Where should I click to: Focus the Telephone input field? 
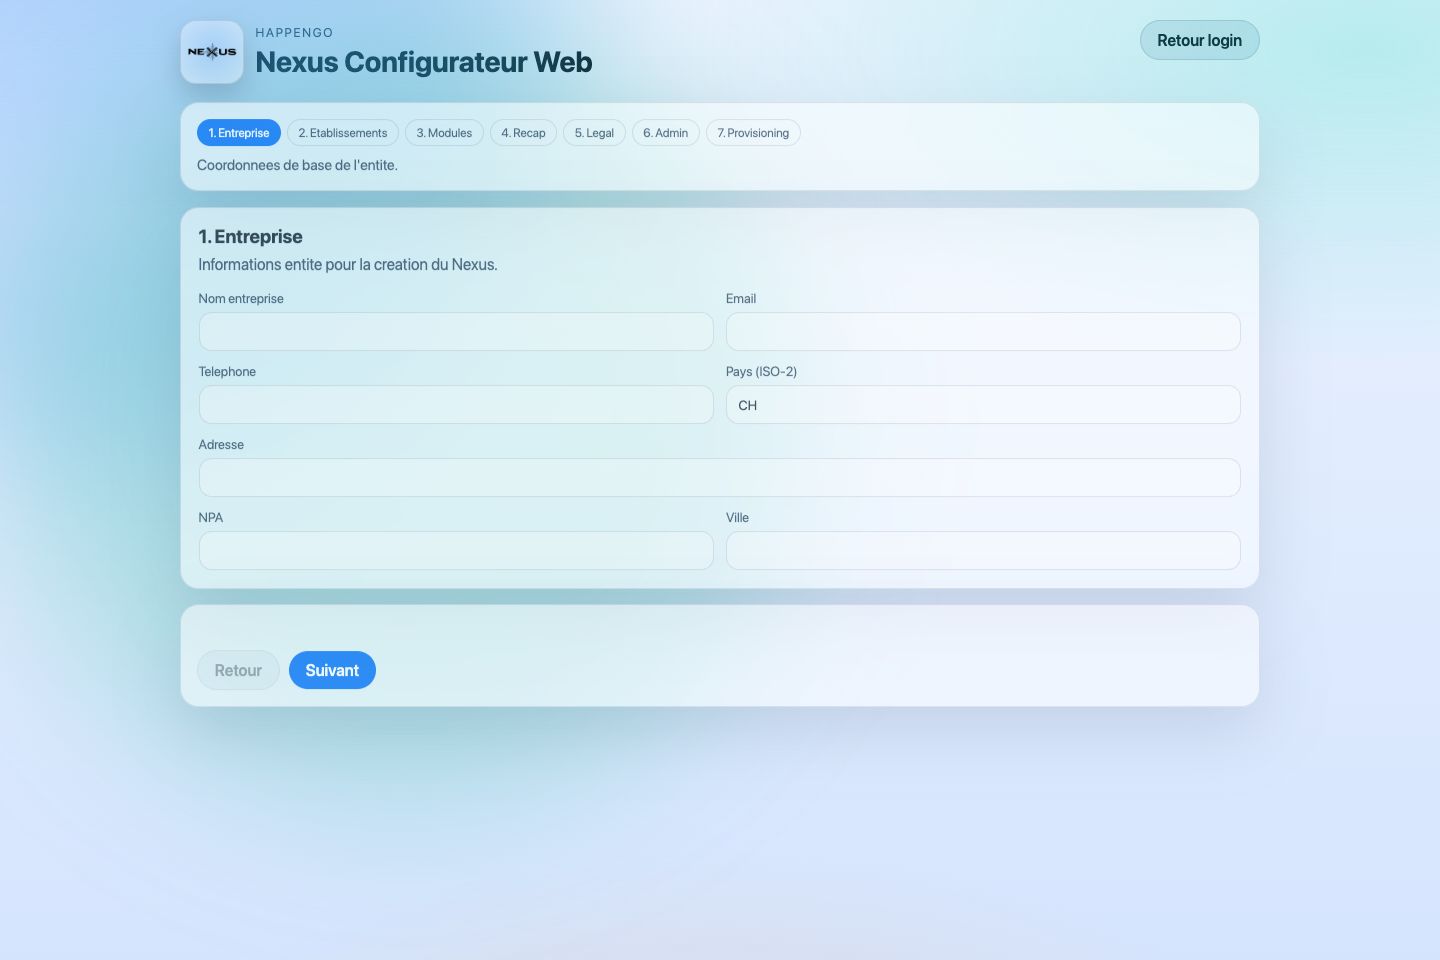click(x=456, y=404)
